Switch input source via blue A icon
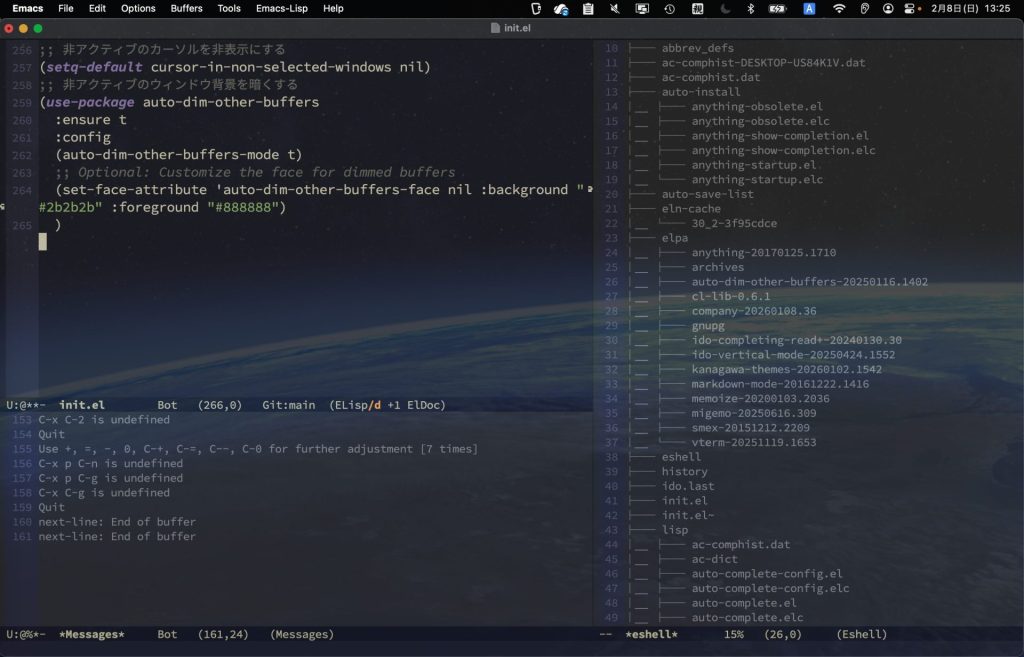The image size is (1024, 657). [809, 8]
